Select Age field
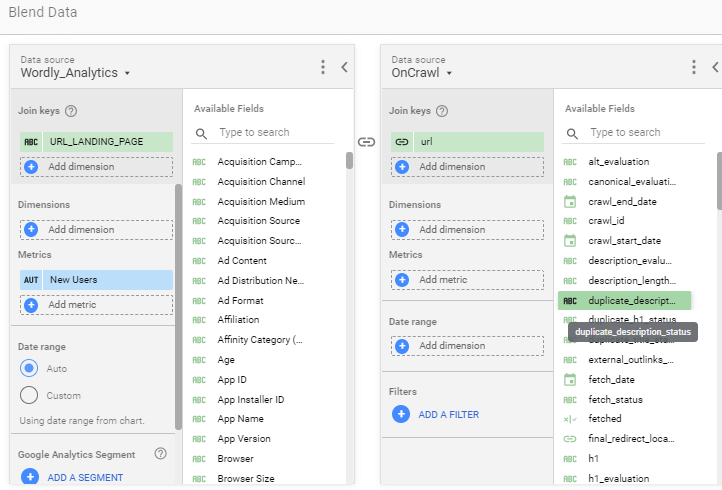 [x=226, y=360]
